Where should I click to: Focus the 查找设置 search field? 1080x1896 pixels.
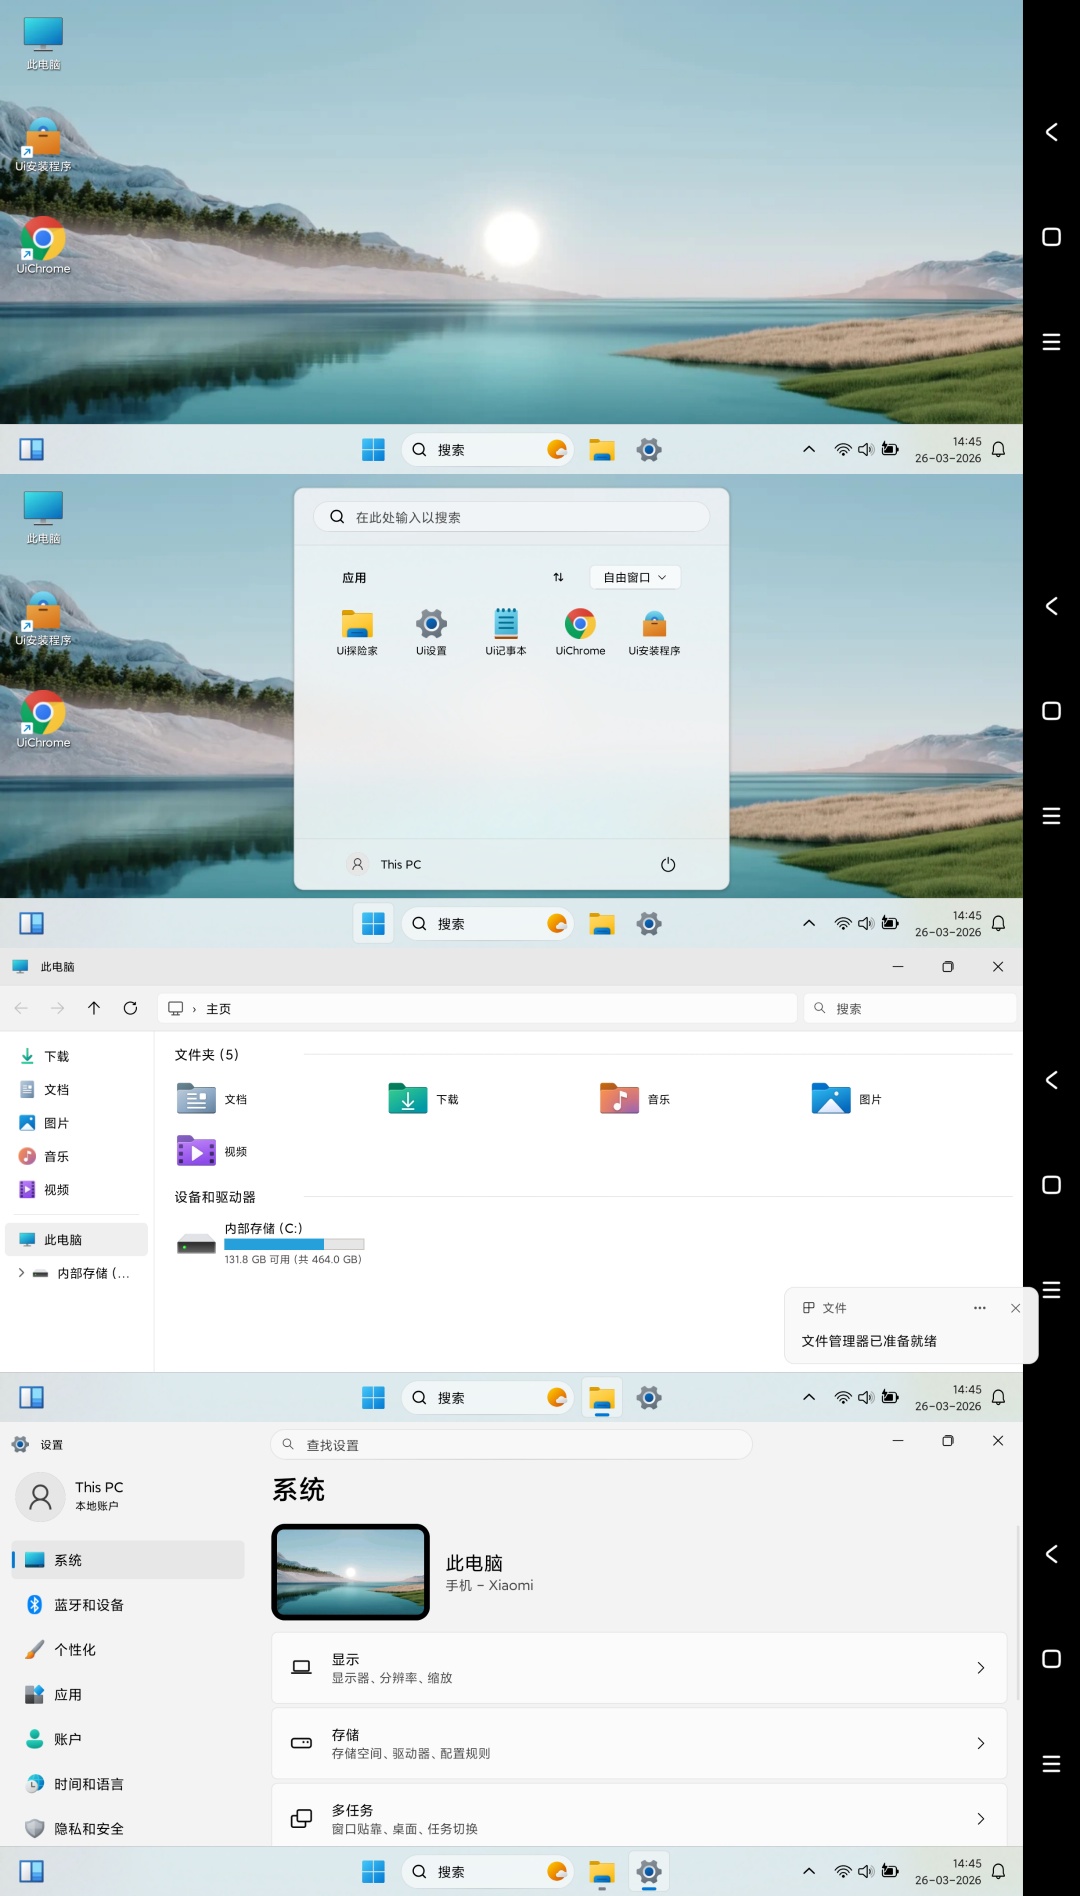click(511, 1444)
